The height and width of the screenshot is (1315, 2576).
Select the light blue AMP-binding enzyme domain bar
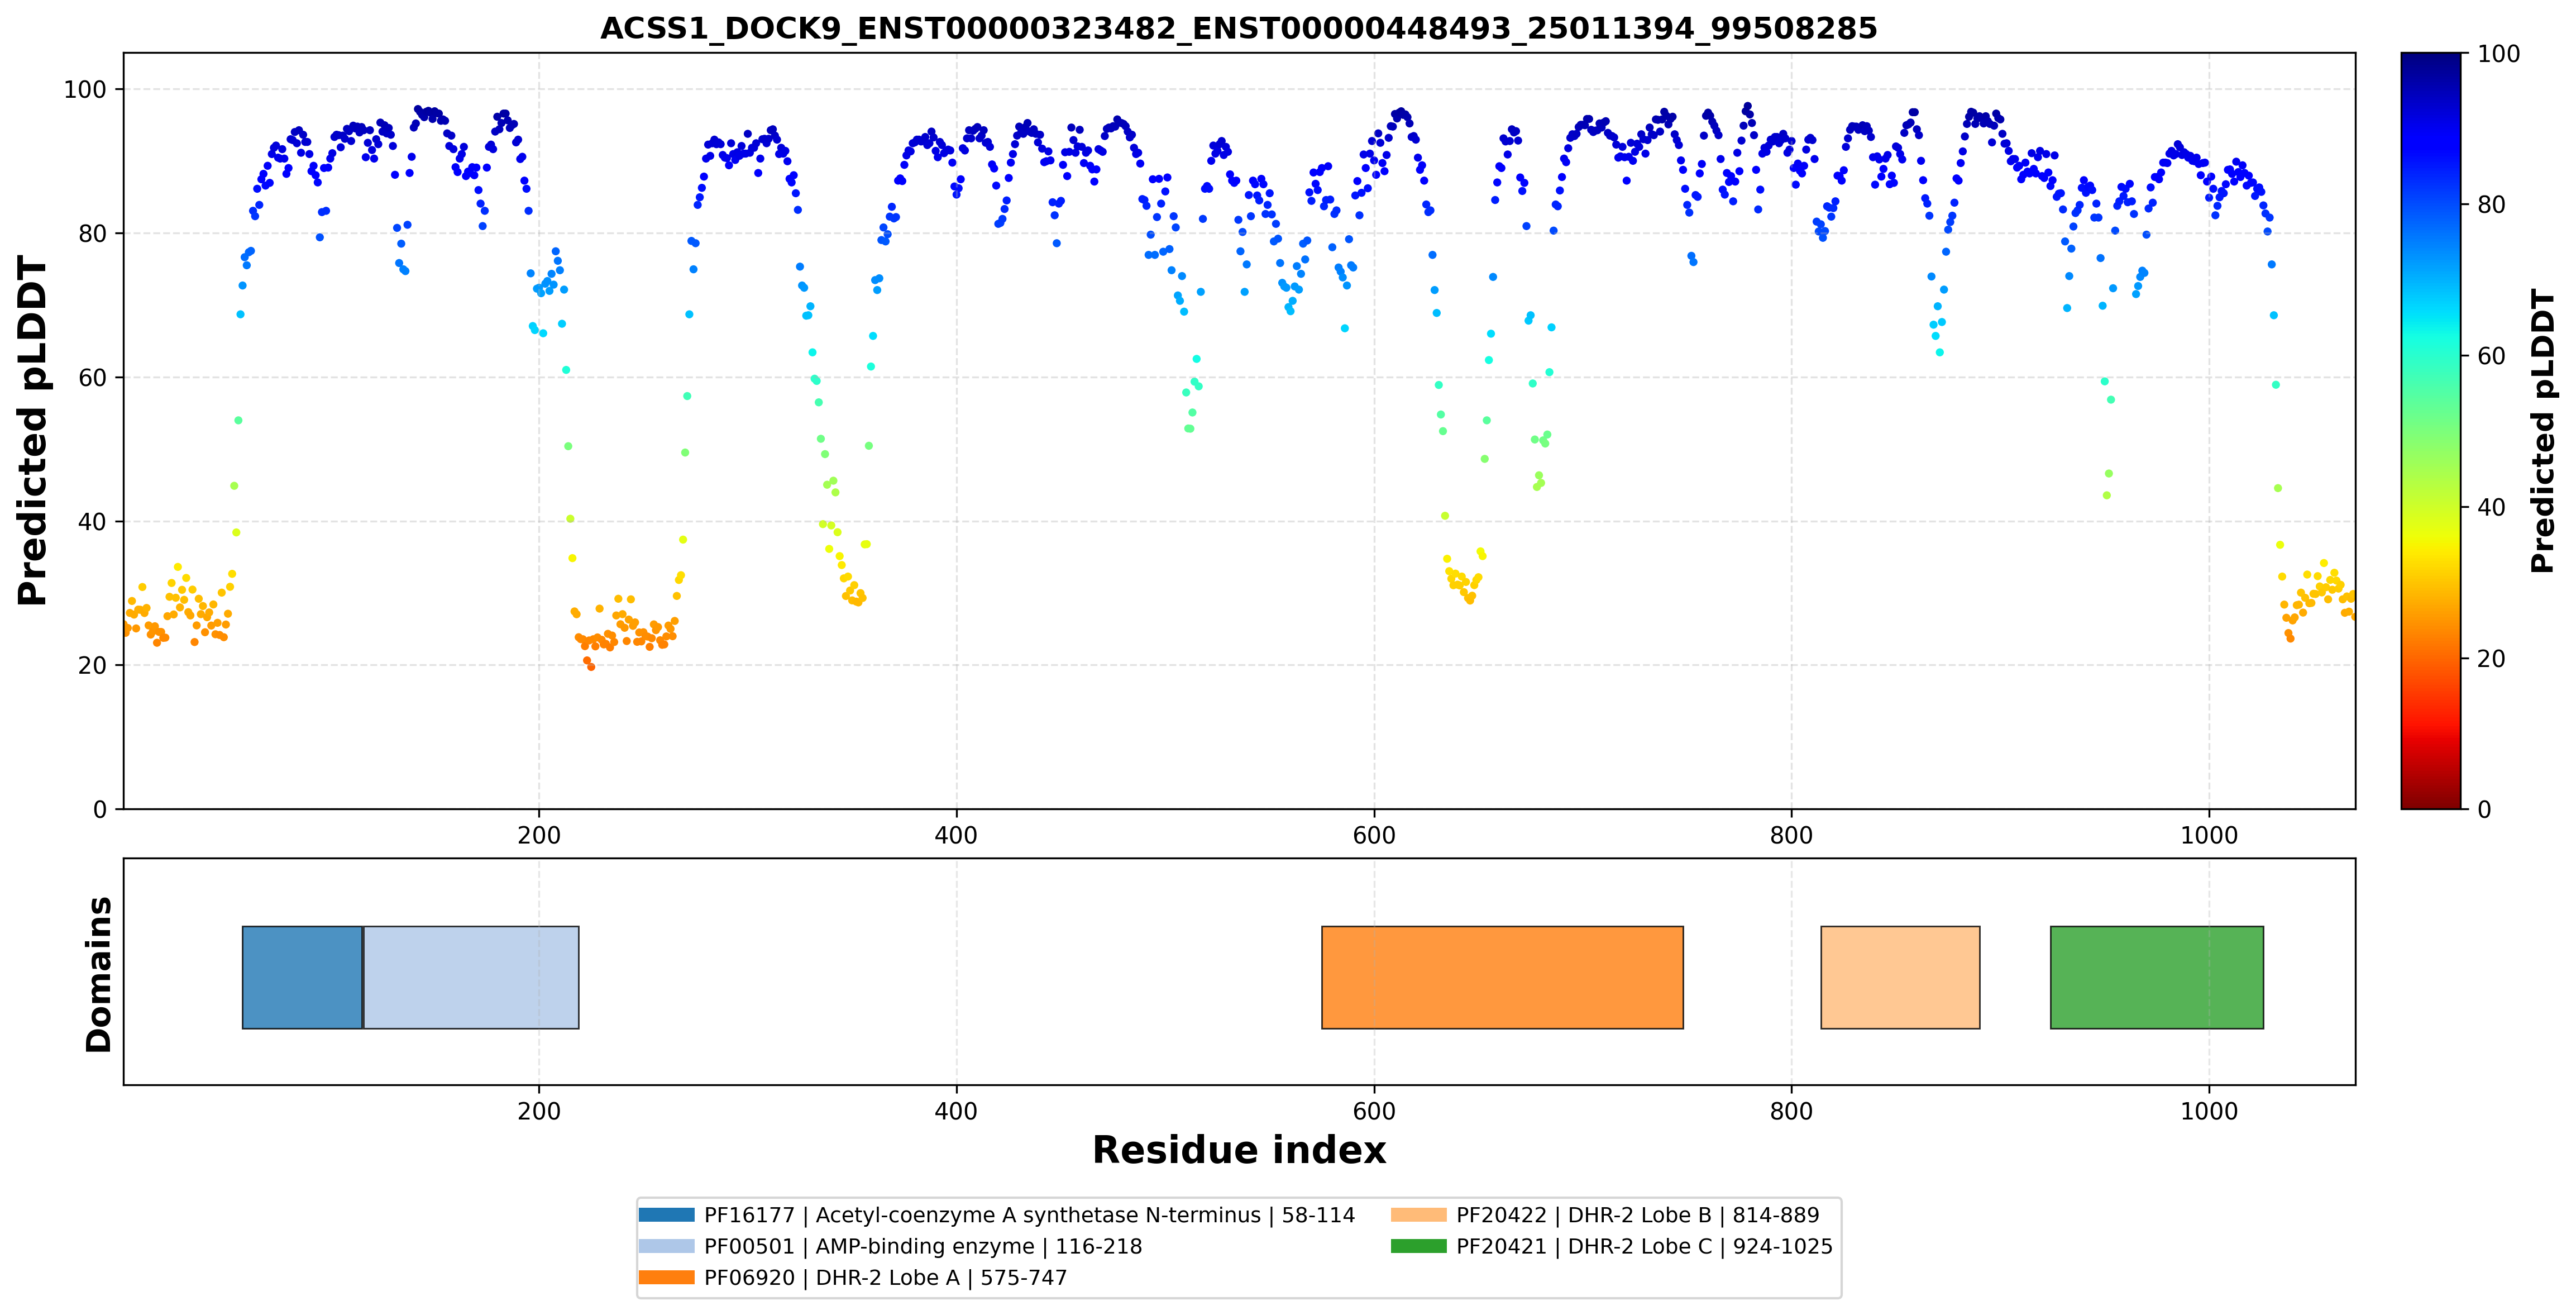[x=471, y=977]
